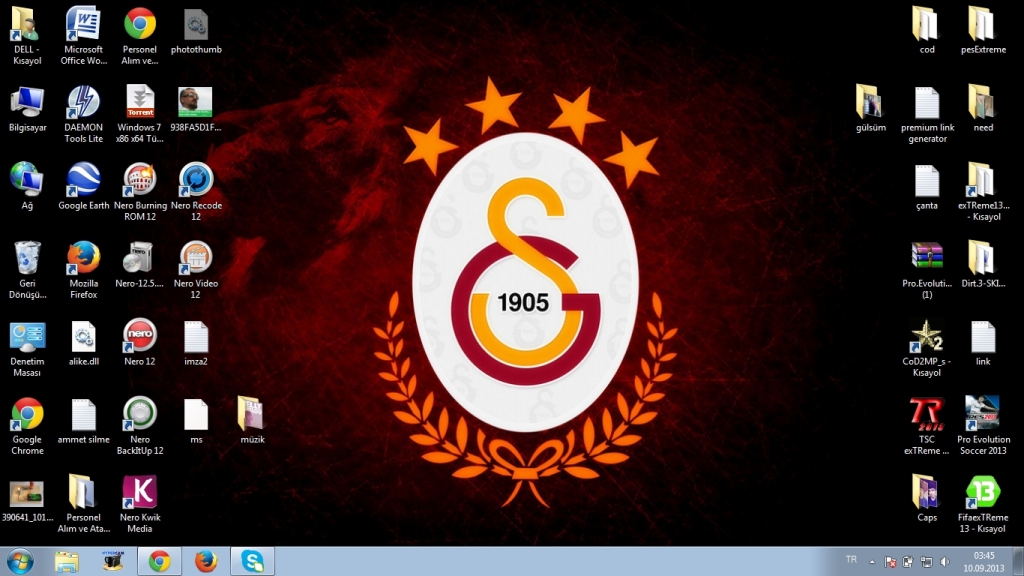This screenshot has height=576, width=1024.
Task: Open the network status tray icon
Action: coord(926,562)
